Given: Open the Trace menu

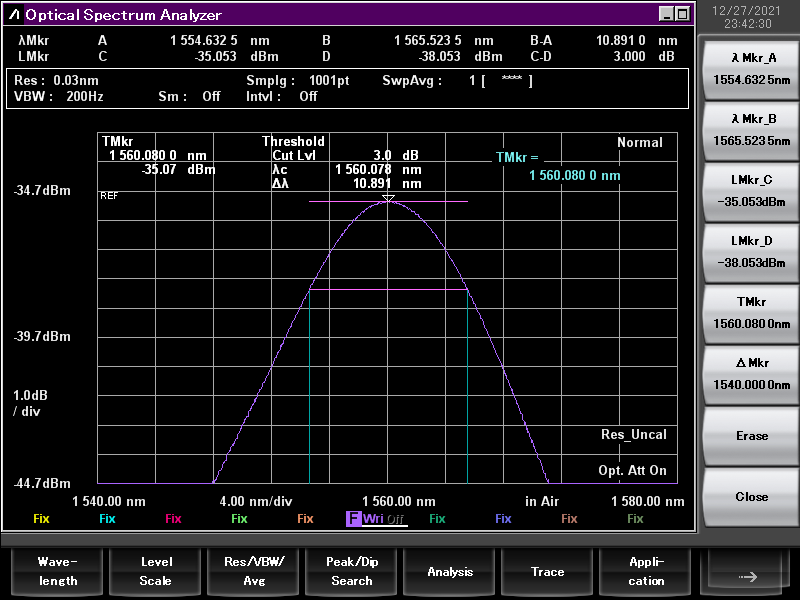Looking at the screenshot, I should (x=547, y=571).
